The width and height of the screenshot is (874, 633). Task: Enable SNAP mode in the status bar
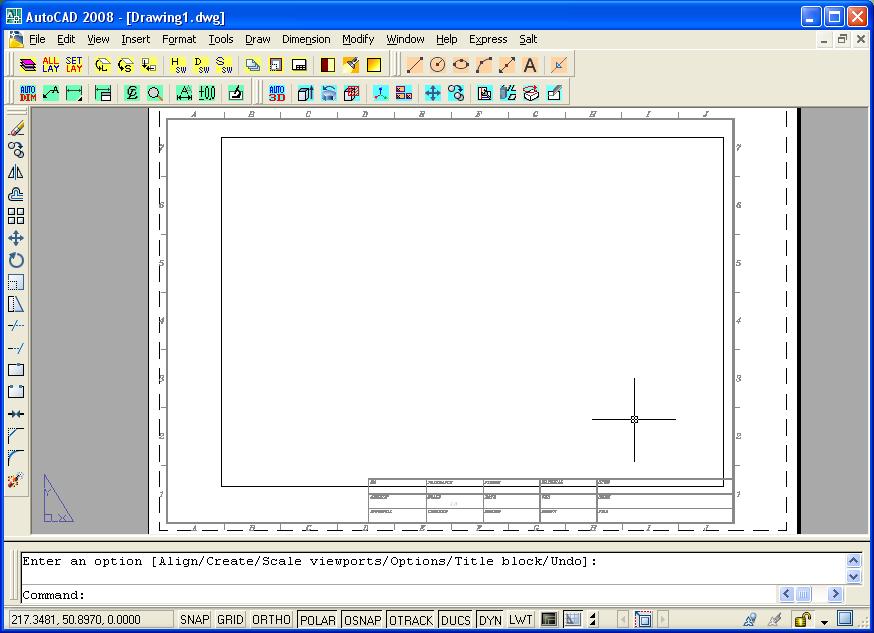point(194,619)
